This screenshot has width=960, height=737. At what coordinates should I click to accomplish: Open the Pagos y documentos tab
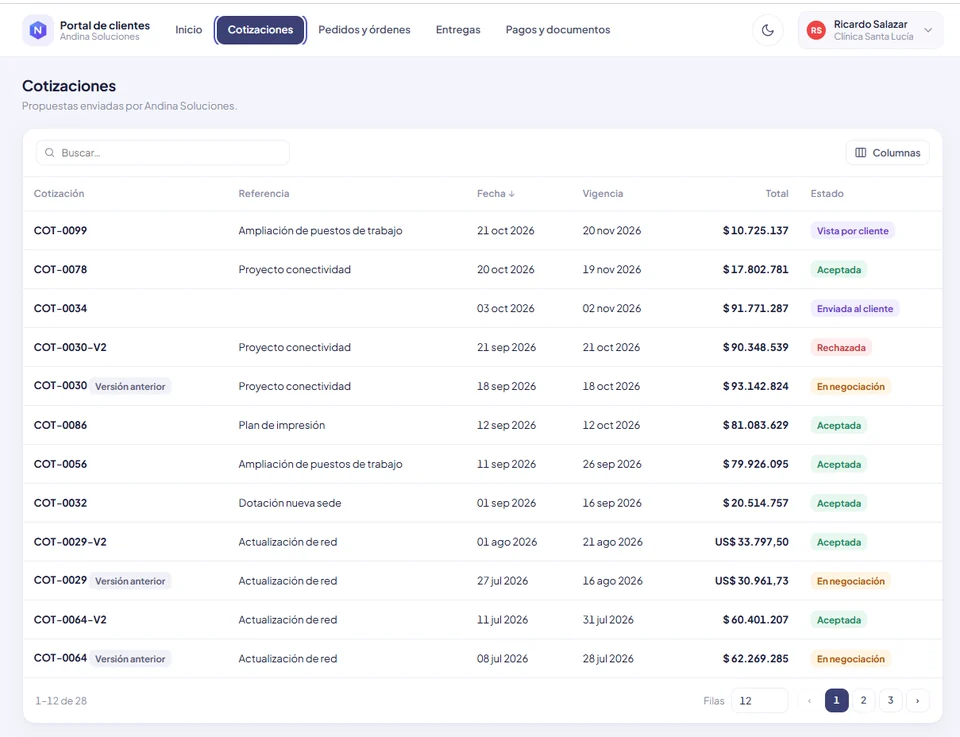(558, 30)
